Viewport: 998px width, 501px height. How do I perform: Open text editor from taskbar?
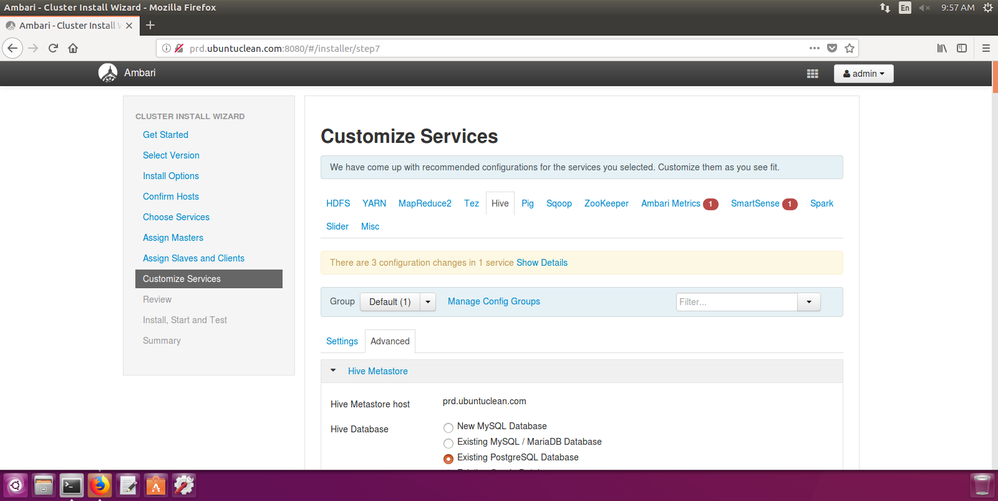coord(127,486)
